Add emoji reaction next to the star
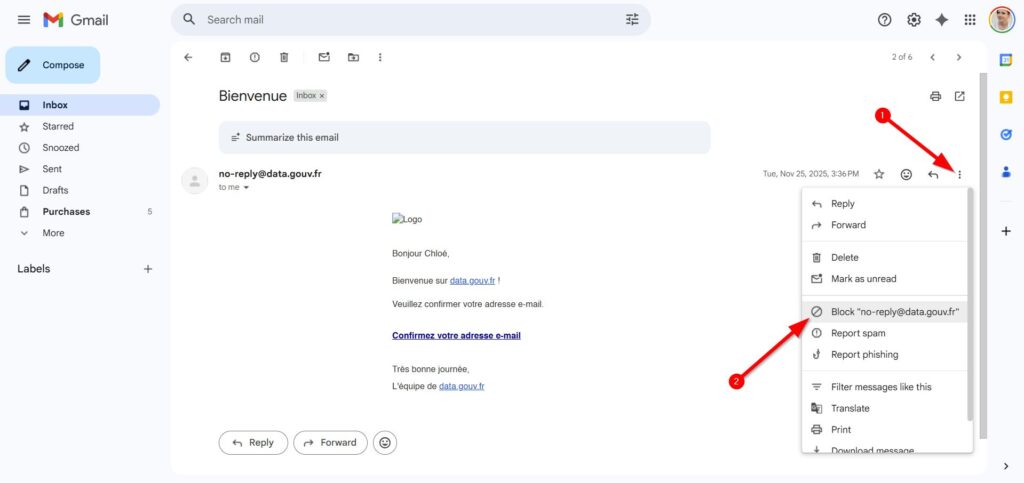This screenshot has height=483, width=1024. click(x=906, y=174)
